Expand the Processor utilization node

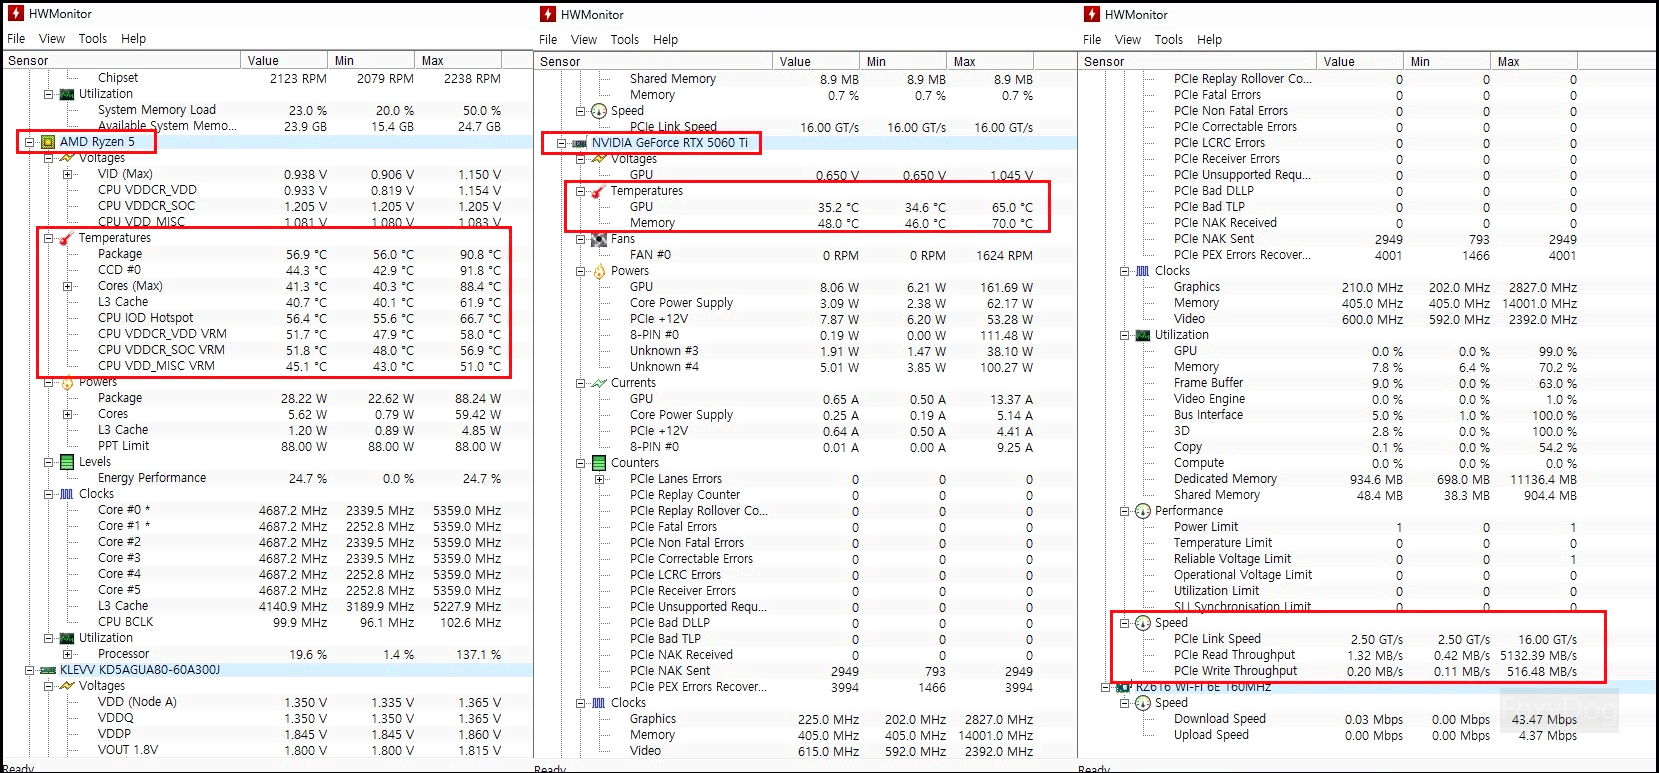67,654
